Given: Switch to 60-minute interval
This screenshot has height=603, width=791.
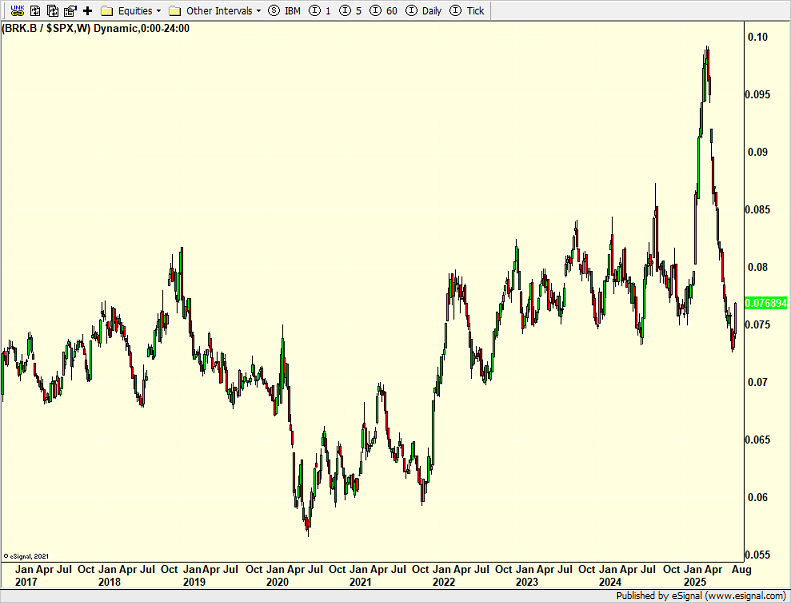Looking at the screenshot, I should (383, 11).
